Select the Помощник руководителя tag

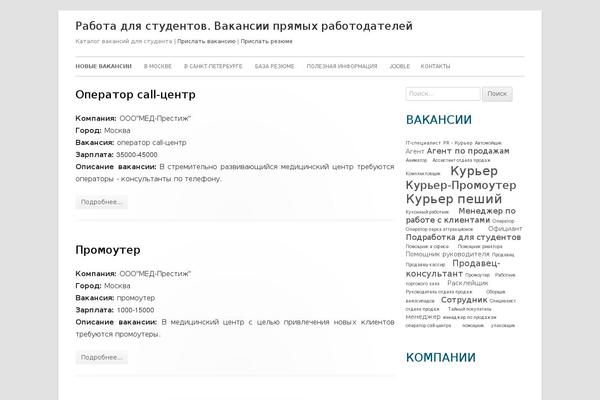[x=447, y=254]
